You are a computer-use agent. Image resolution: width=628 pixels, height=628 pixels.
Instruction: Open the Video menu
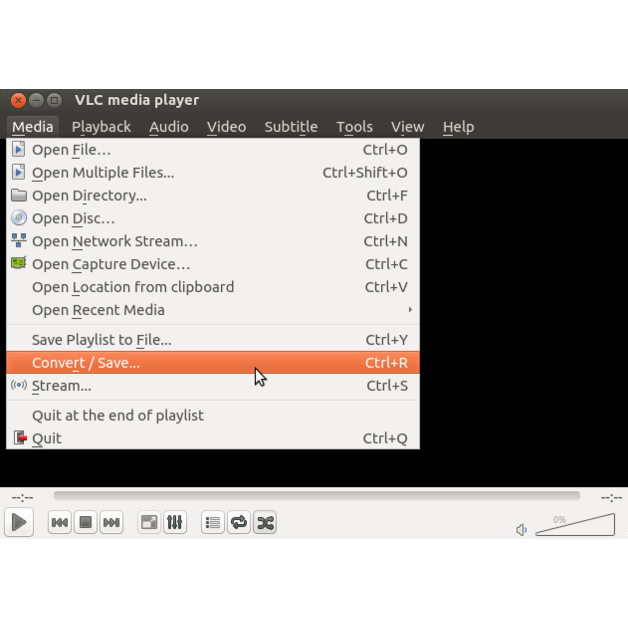point(226,127)
